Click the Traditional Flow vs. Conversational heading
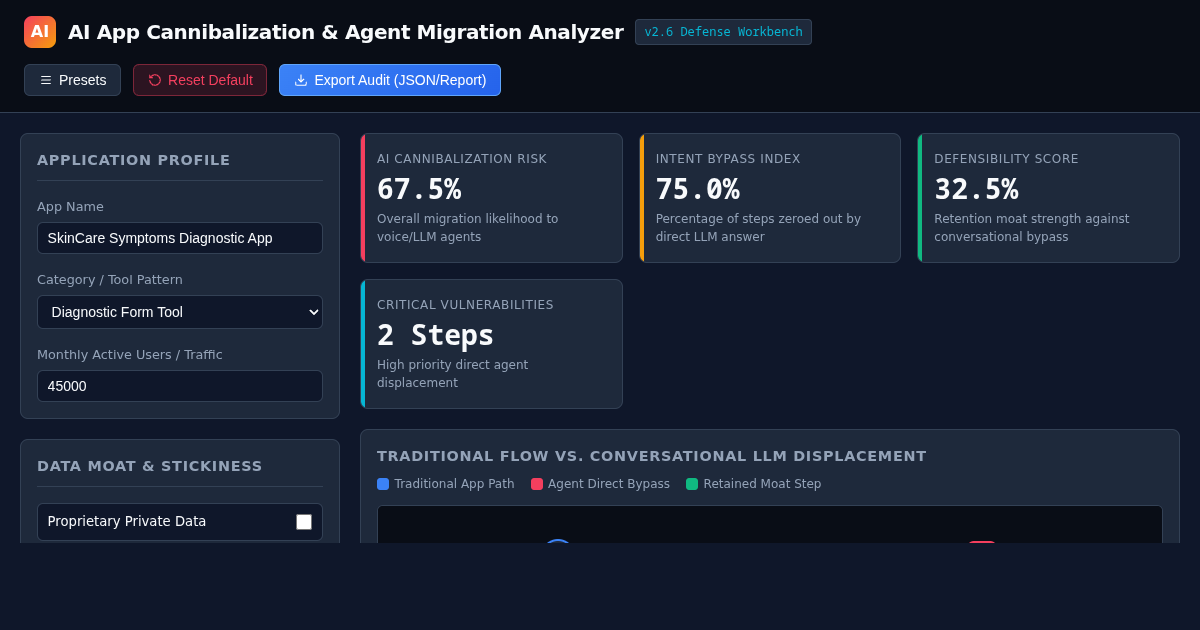The image size is (1200, 630). [x=652, y=456]
